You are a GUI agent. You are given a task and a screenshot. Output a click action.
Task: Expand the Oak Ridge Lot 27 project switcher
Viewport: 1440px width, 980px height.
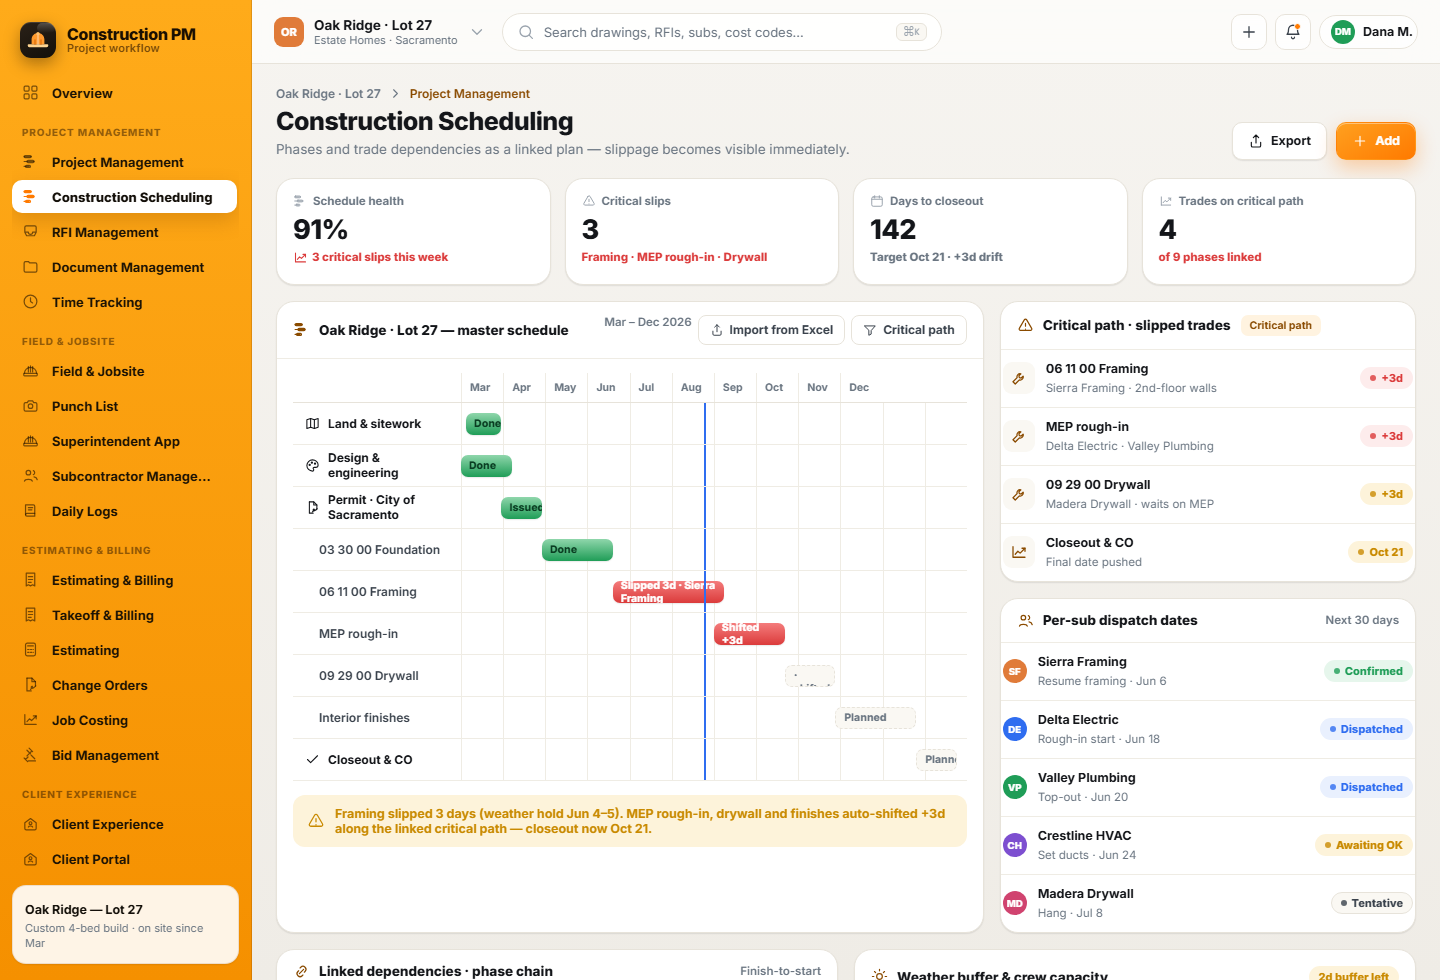[380, 32]
